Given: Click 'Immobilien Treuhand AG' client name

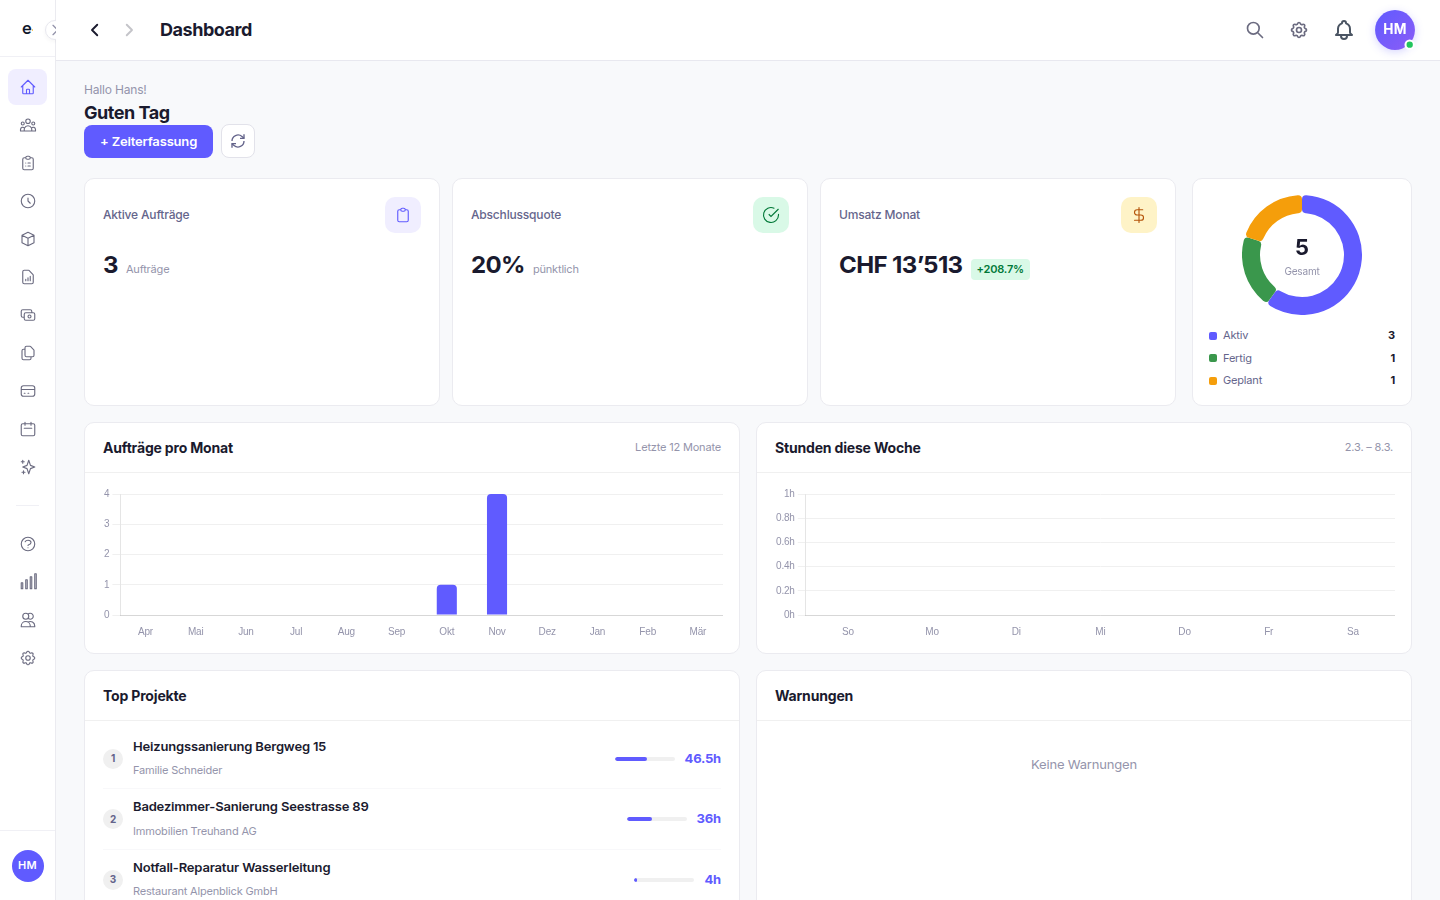Looking at the screenshot, I should [195, 831].
